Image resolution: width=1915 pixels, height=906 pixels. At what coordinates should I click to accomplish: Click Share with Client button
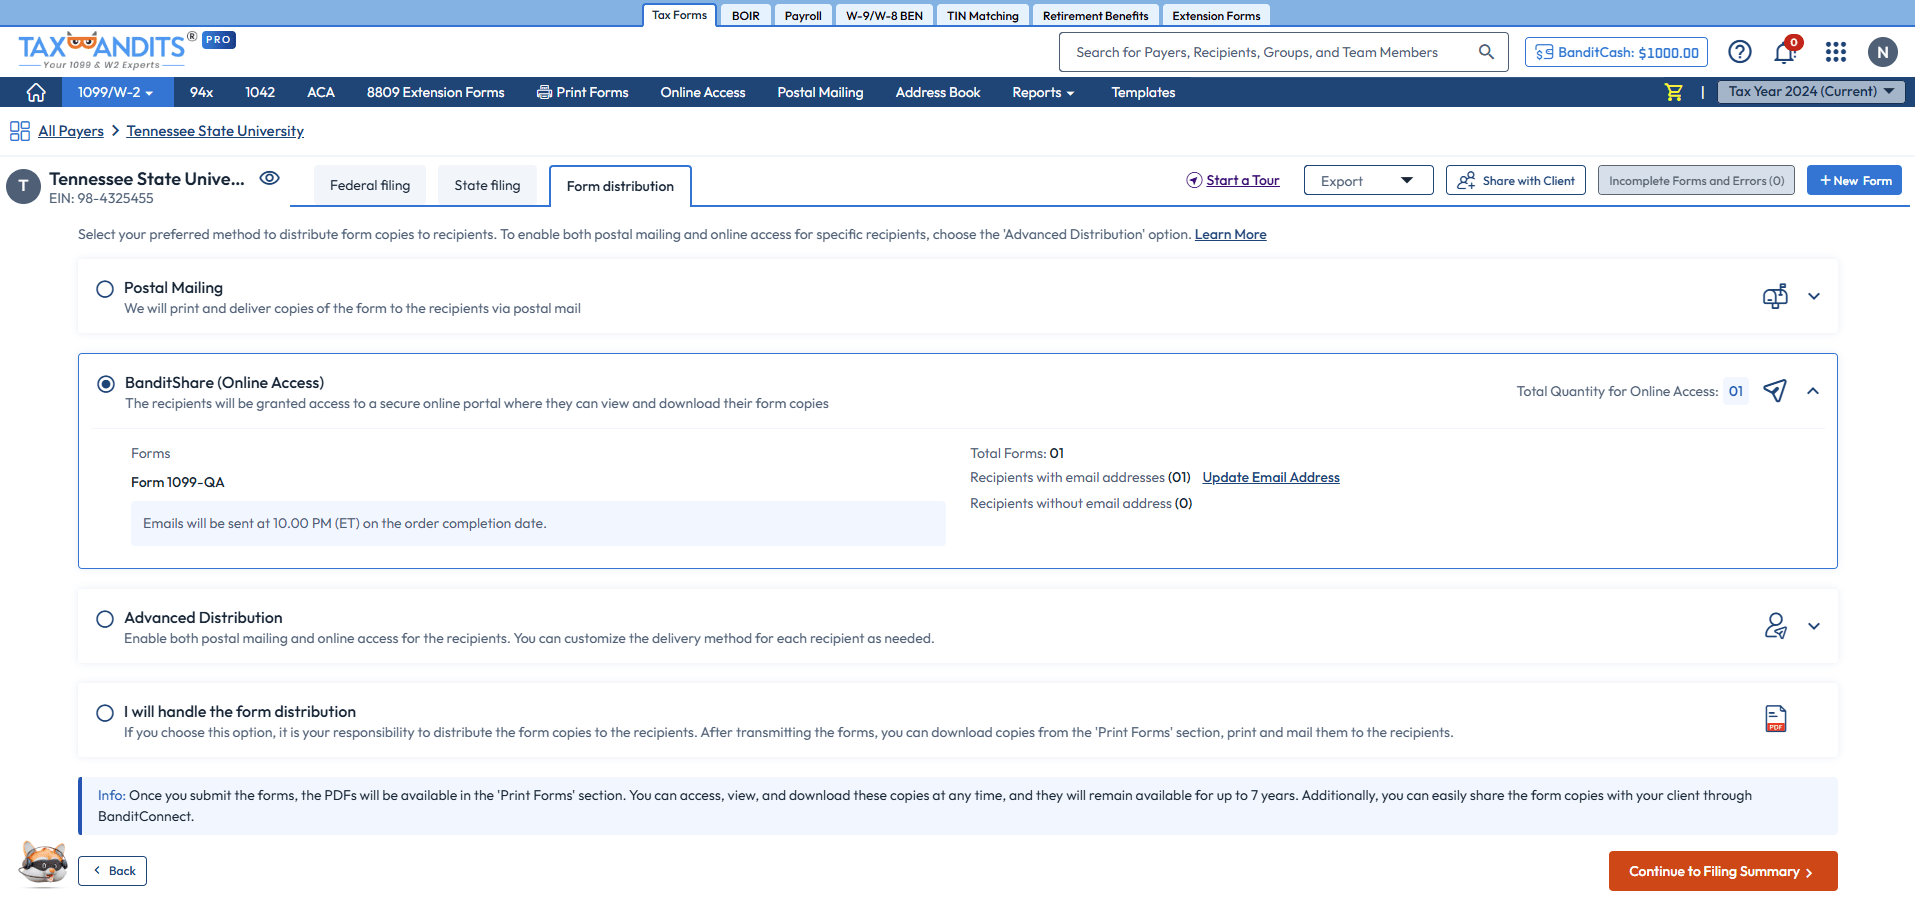(x=1515, y=181)
